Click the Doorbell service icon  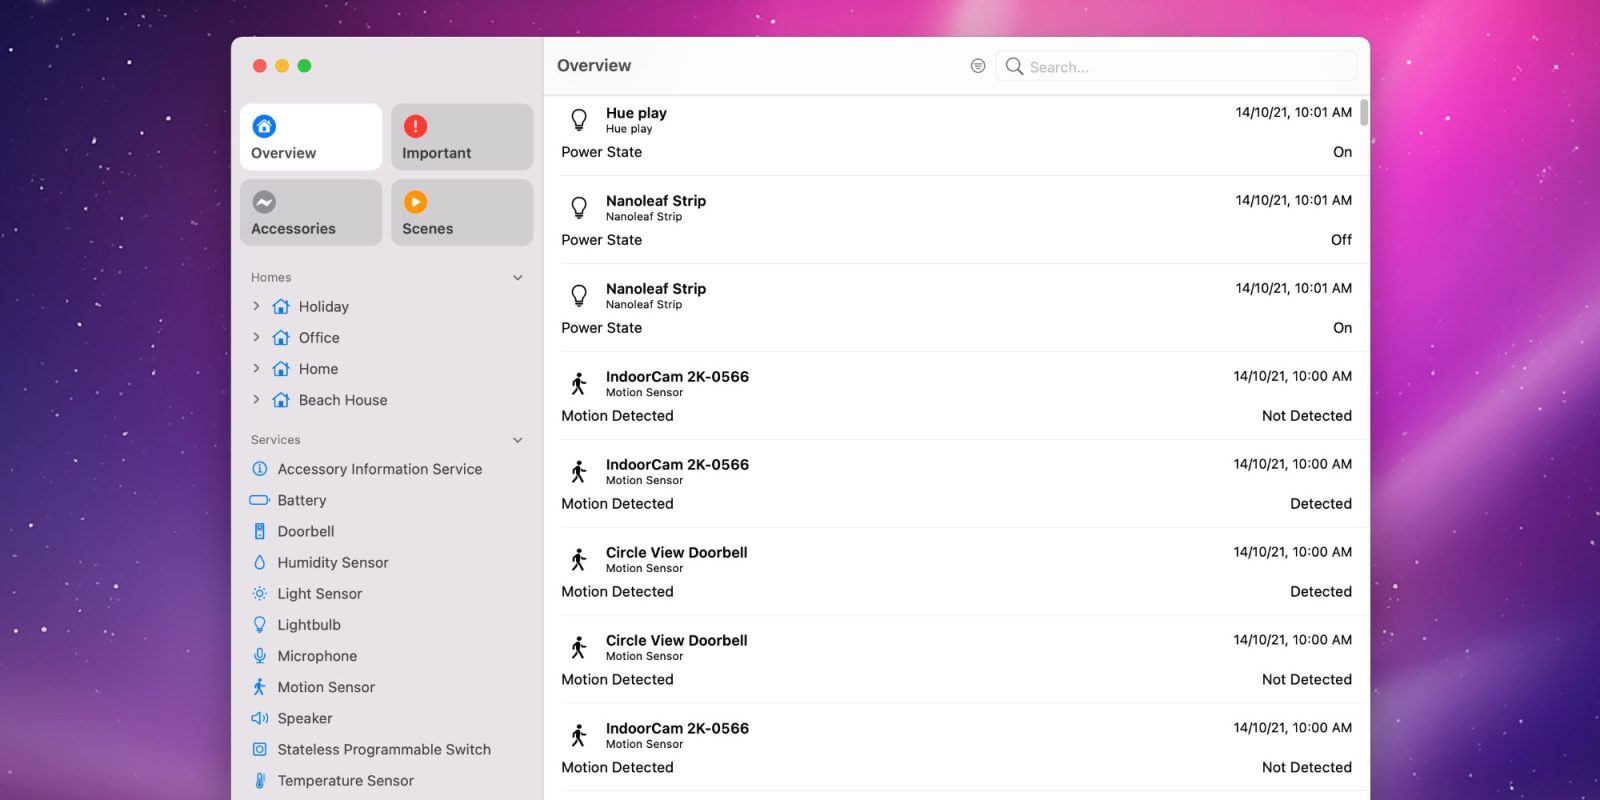point(260,531)
